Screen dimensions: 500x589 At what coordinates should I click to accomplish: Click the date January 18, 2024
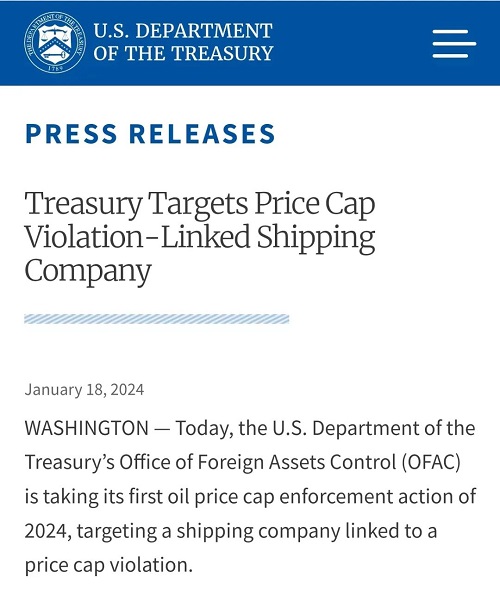[x=84, y=390]
